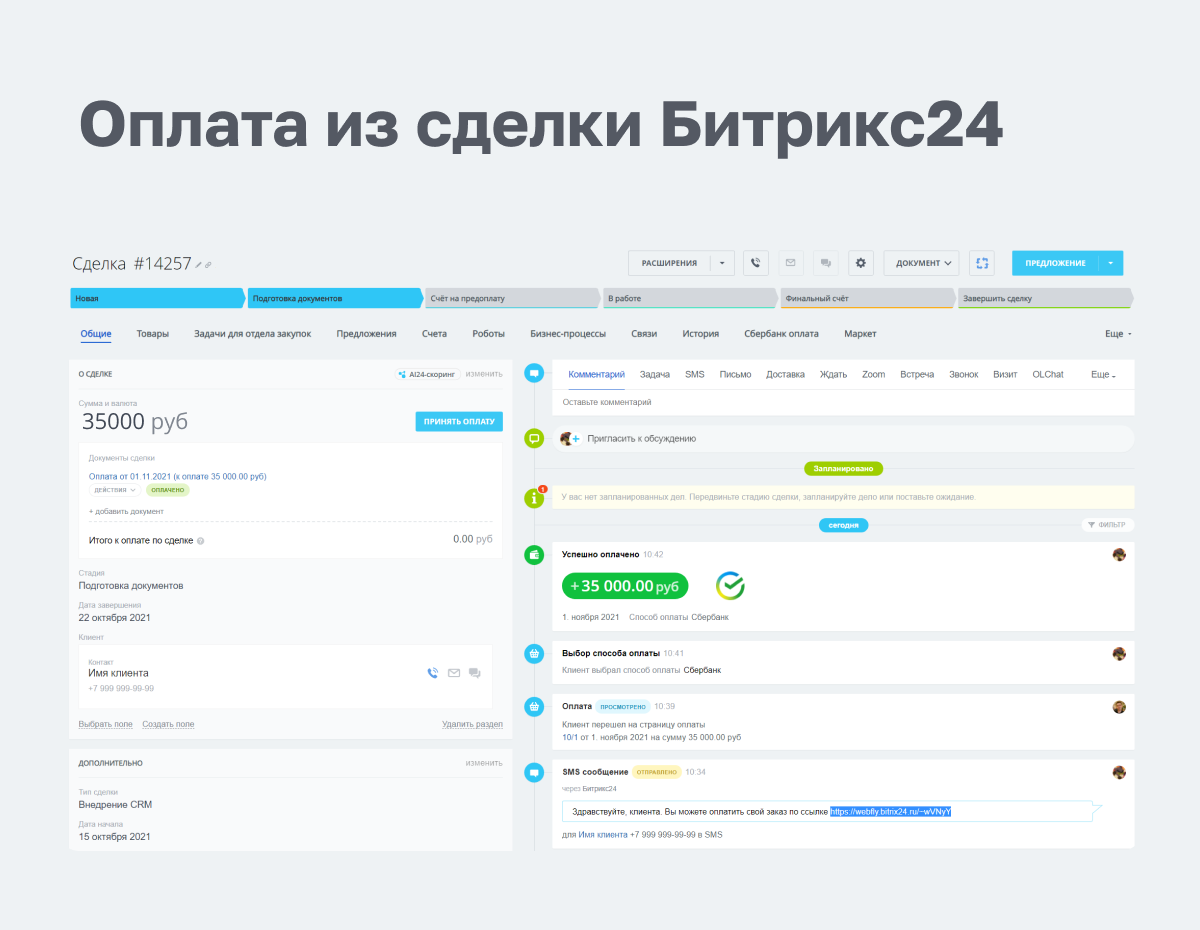
Task: Open the Документ dropdown
Action: point(921,263)
